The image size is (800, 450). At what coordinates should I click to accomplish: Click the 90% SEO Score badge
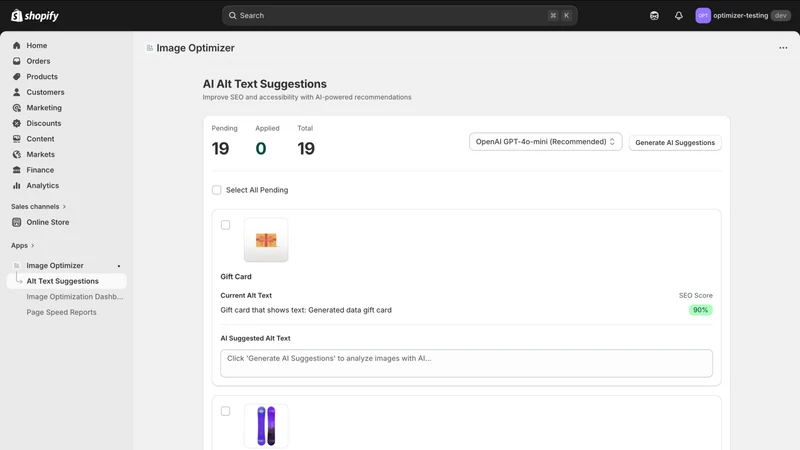coord(701,310)
